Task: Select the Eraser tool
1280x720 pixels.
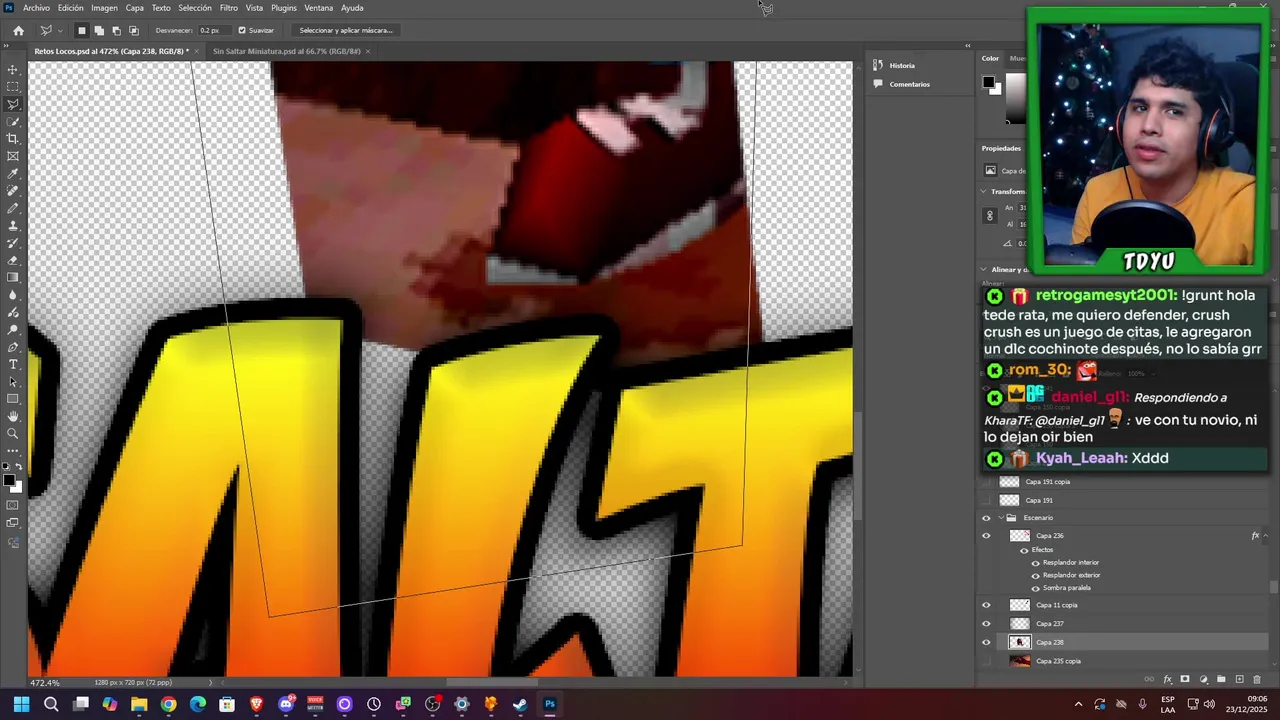Action: coord(13,260)
